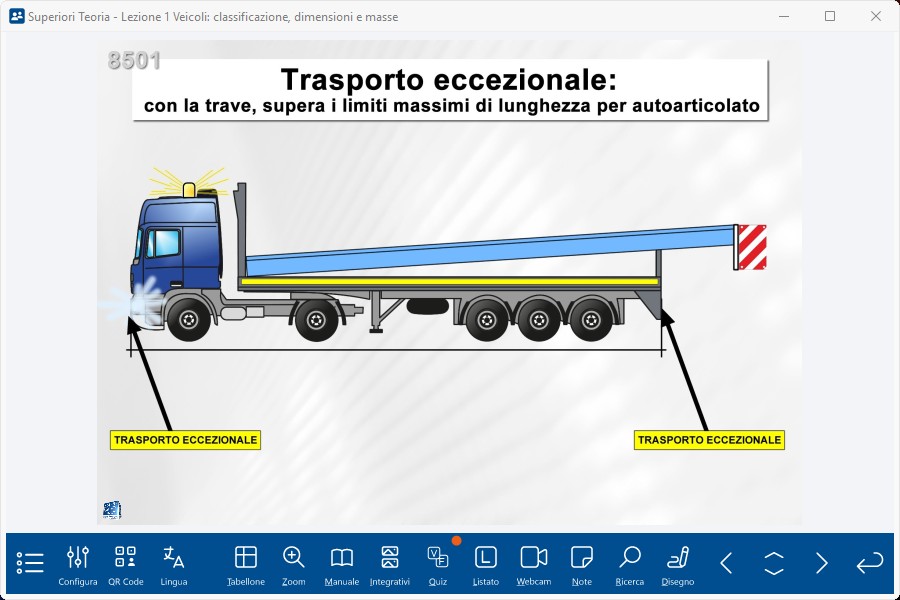900x600 pixels.
Task: Click the left TRASPORTO ECCEZIONALE label
Action: 185,440
